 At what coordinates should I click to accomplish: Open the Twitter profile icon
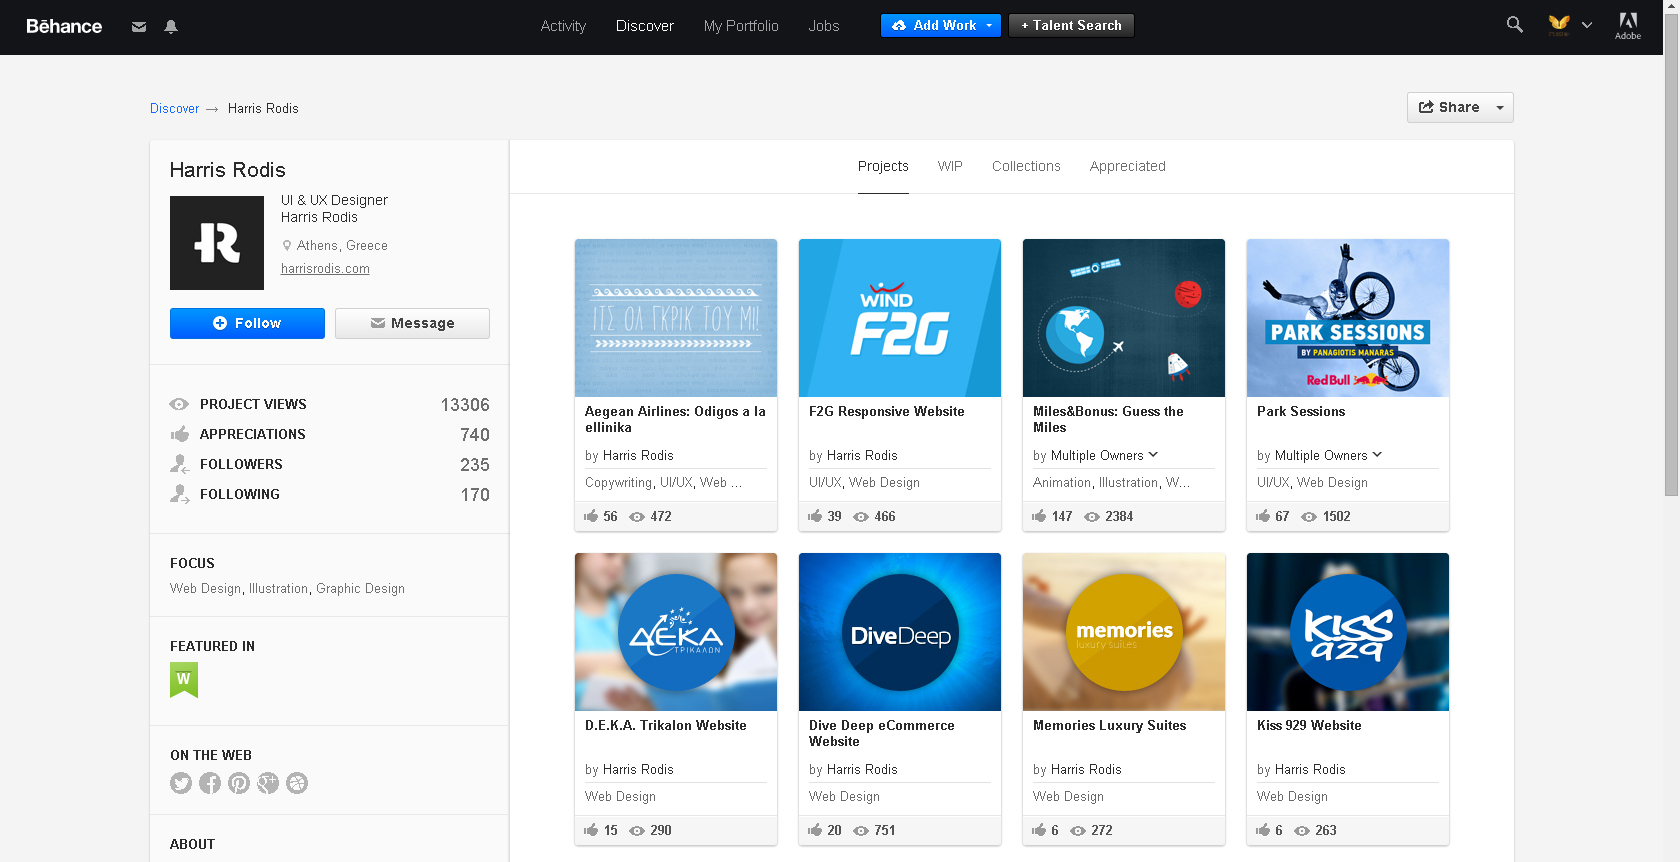(x=181, y=783)
